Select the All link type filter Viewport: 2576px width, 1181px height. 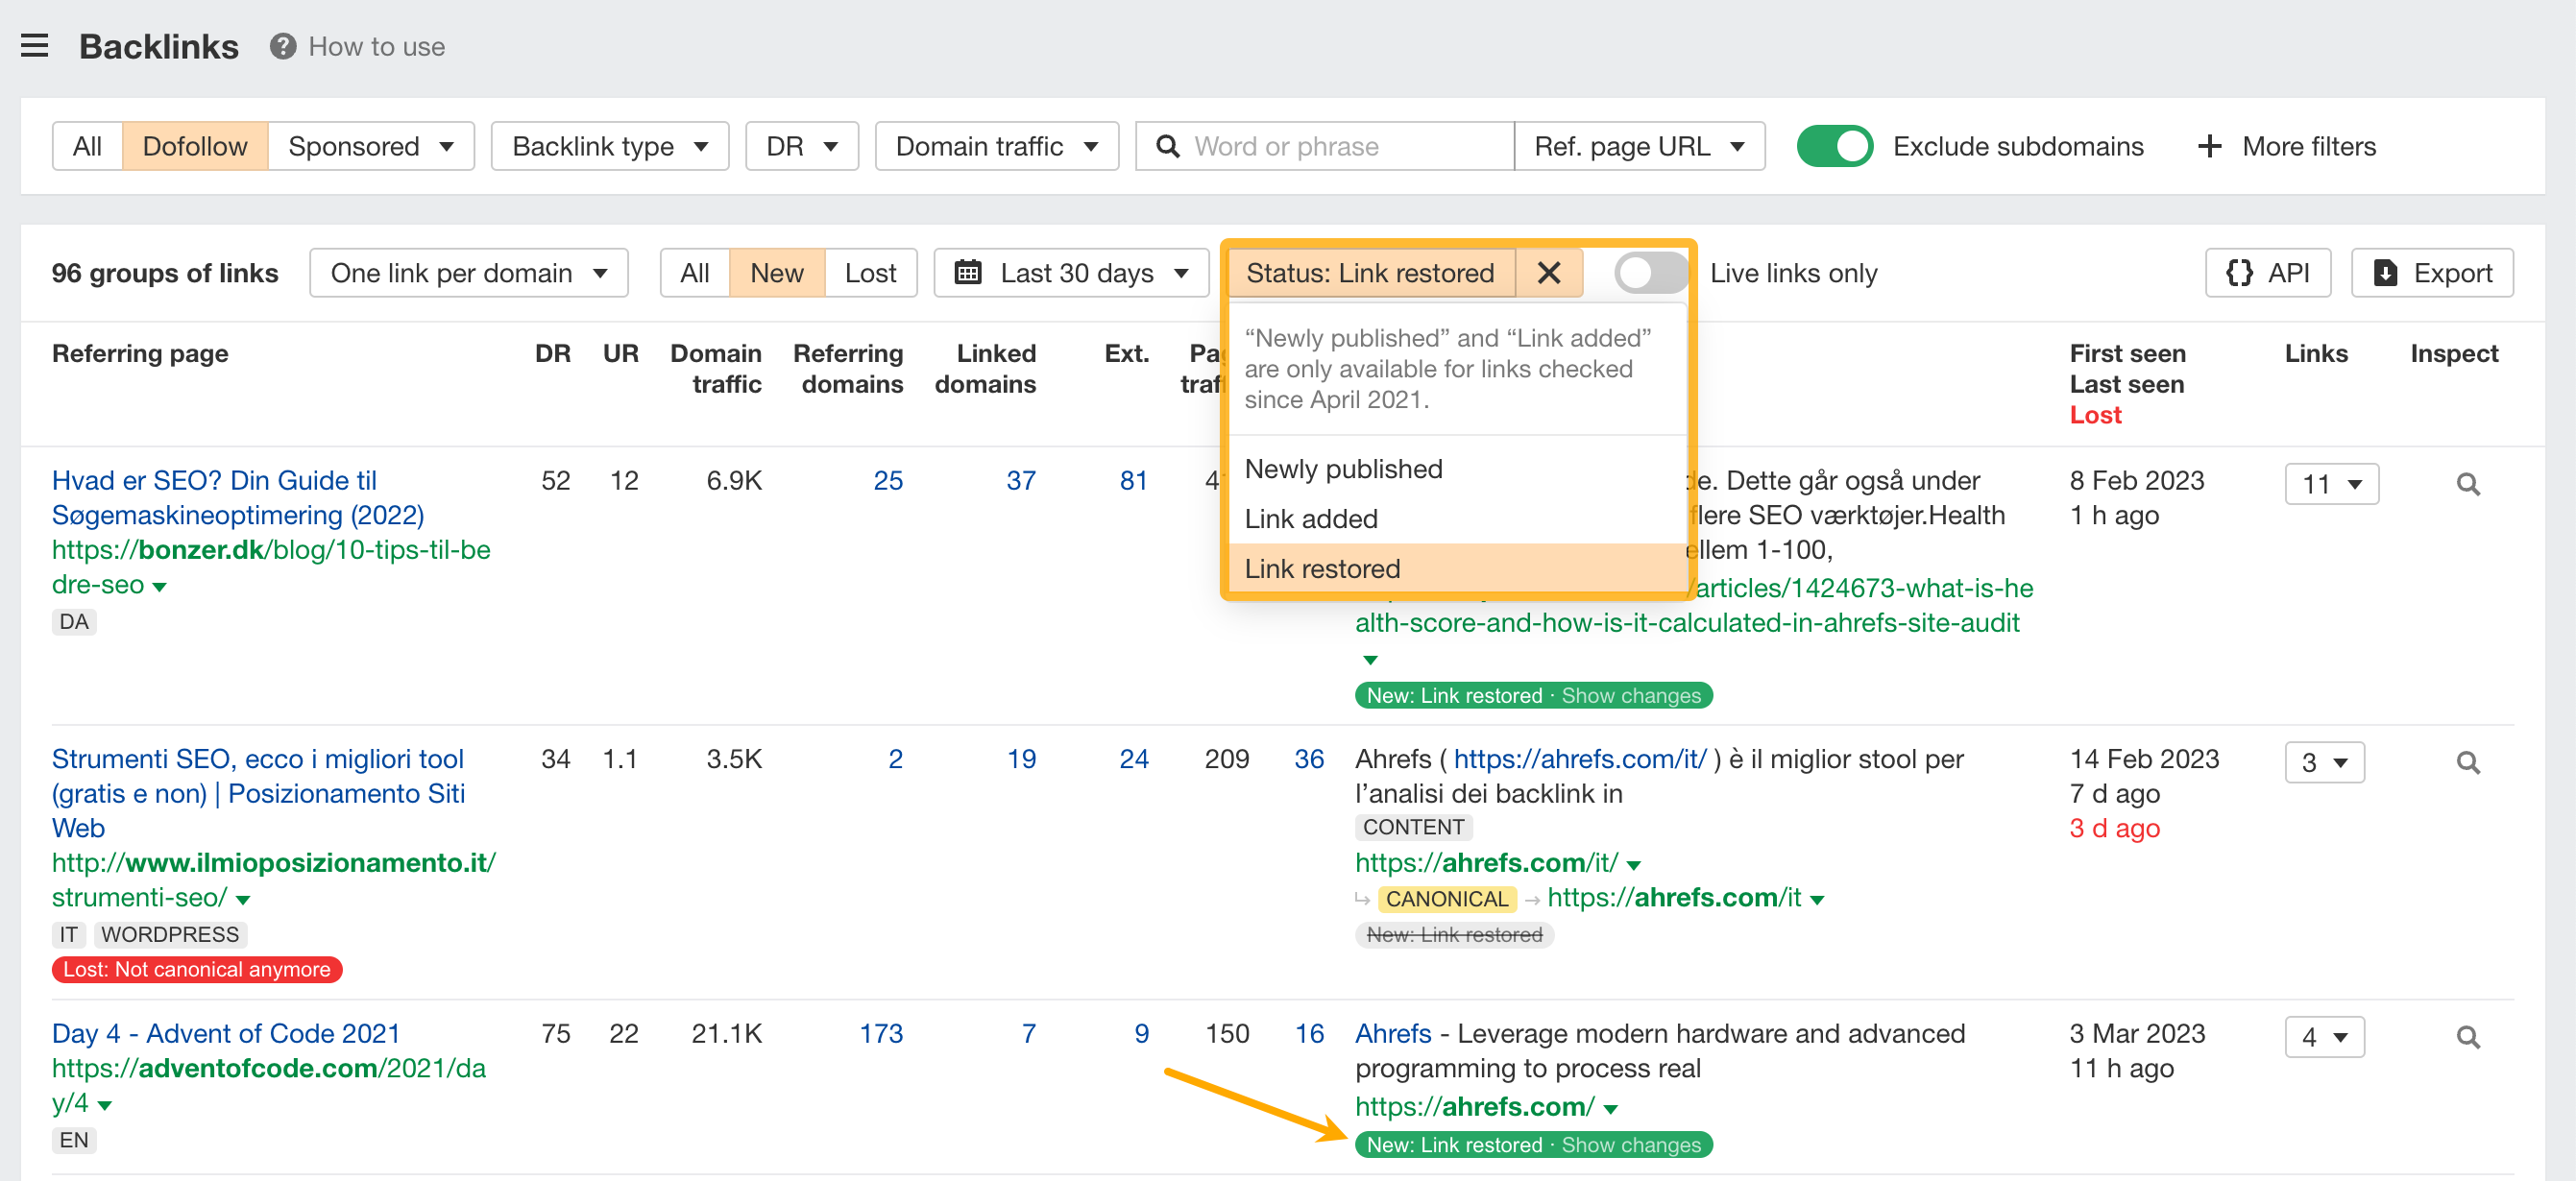coord(87,147)
